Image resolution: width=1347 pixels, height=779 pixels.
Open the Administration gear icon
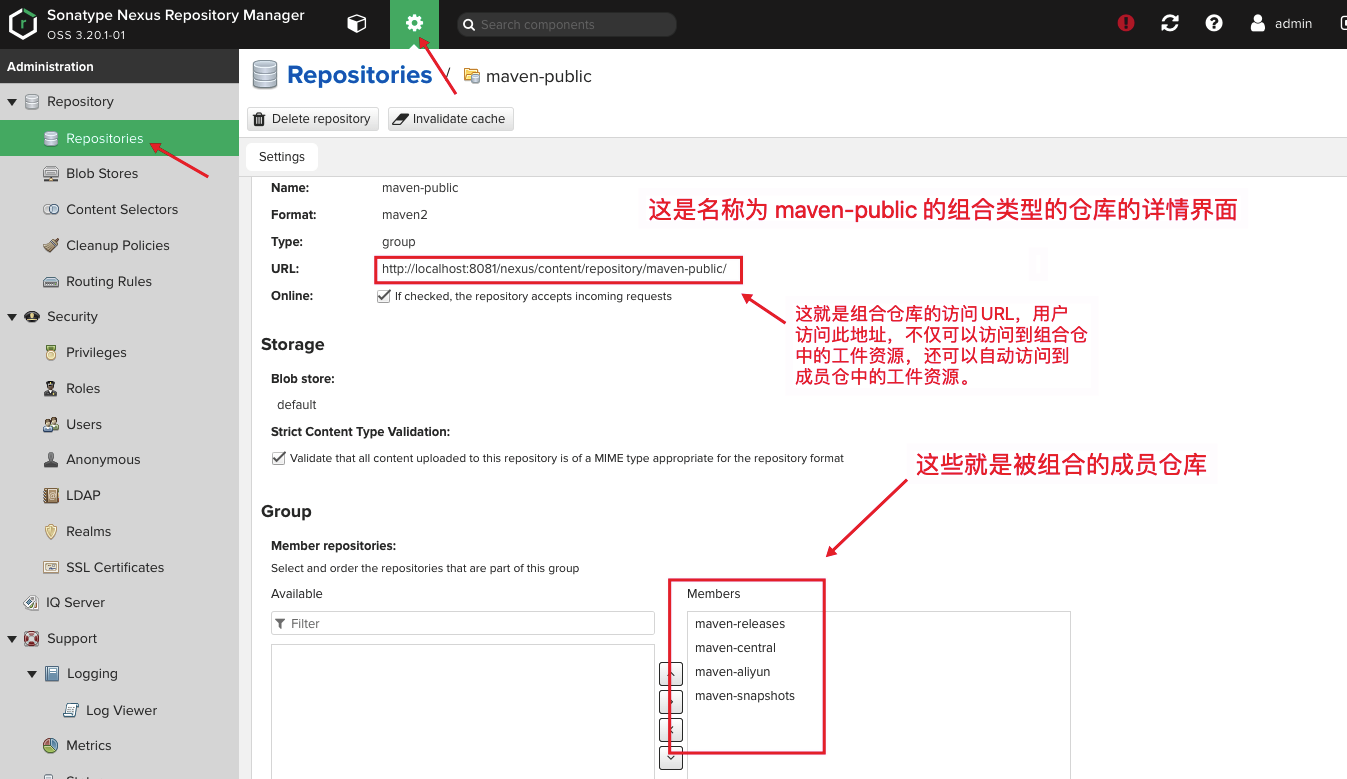(x=414, y=24)
